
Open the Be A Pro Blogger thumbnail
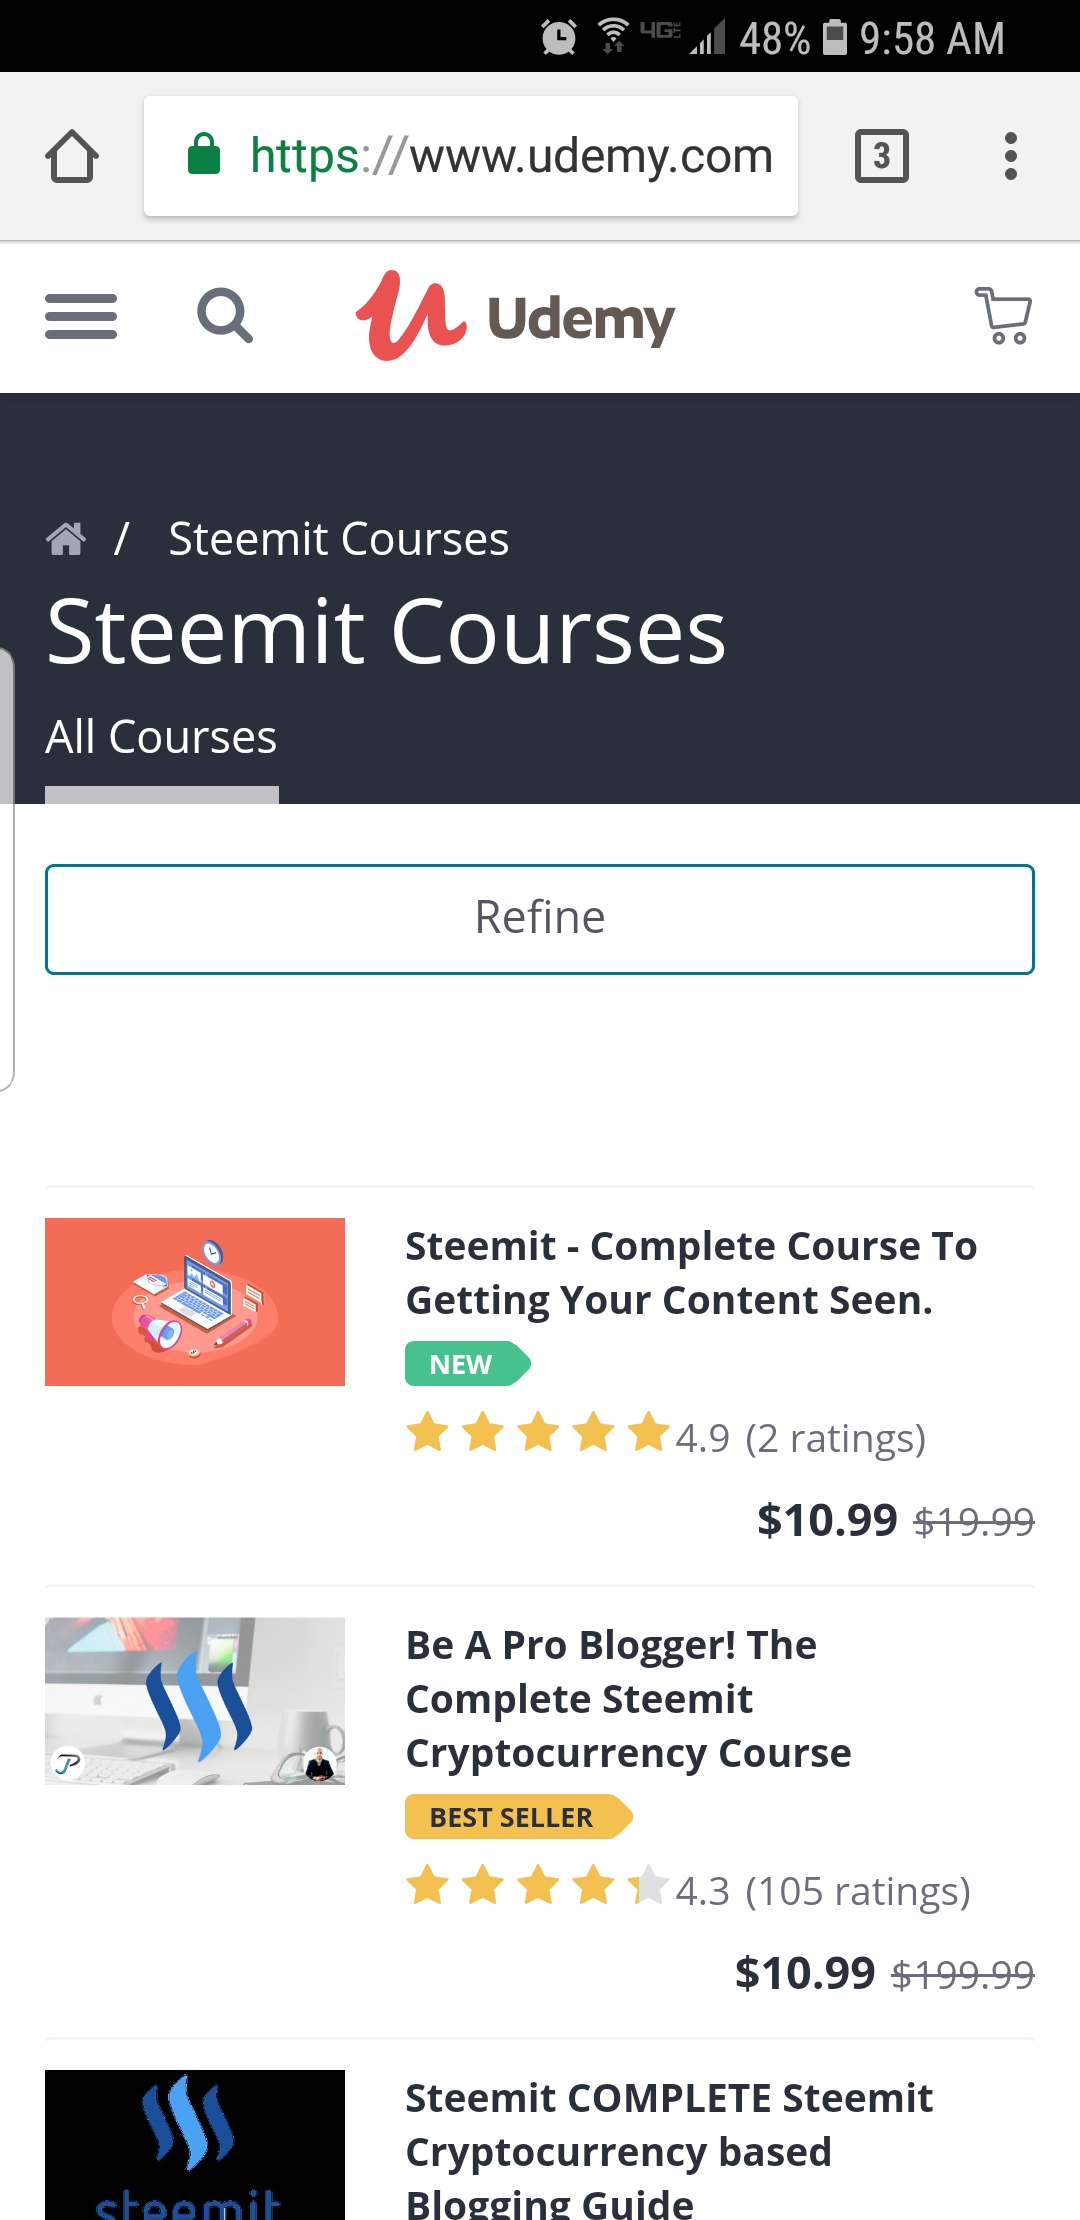tap(195, 1700)
